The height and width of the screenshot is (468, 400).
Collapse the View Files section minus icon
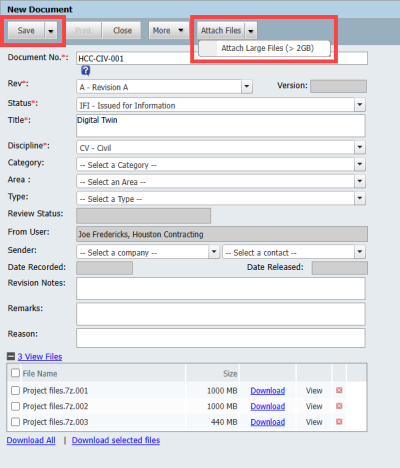click(11, 356)
